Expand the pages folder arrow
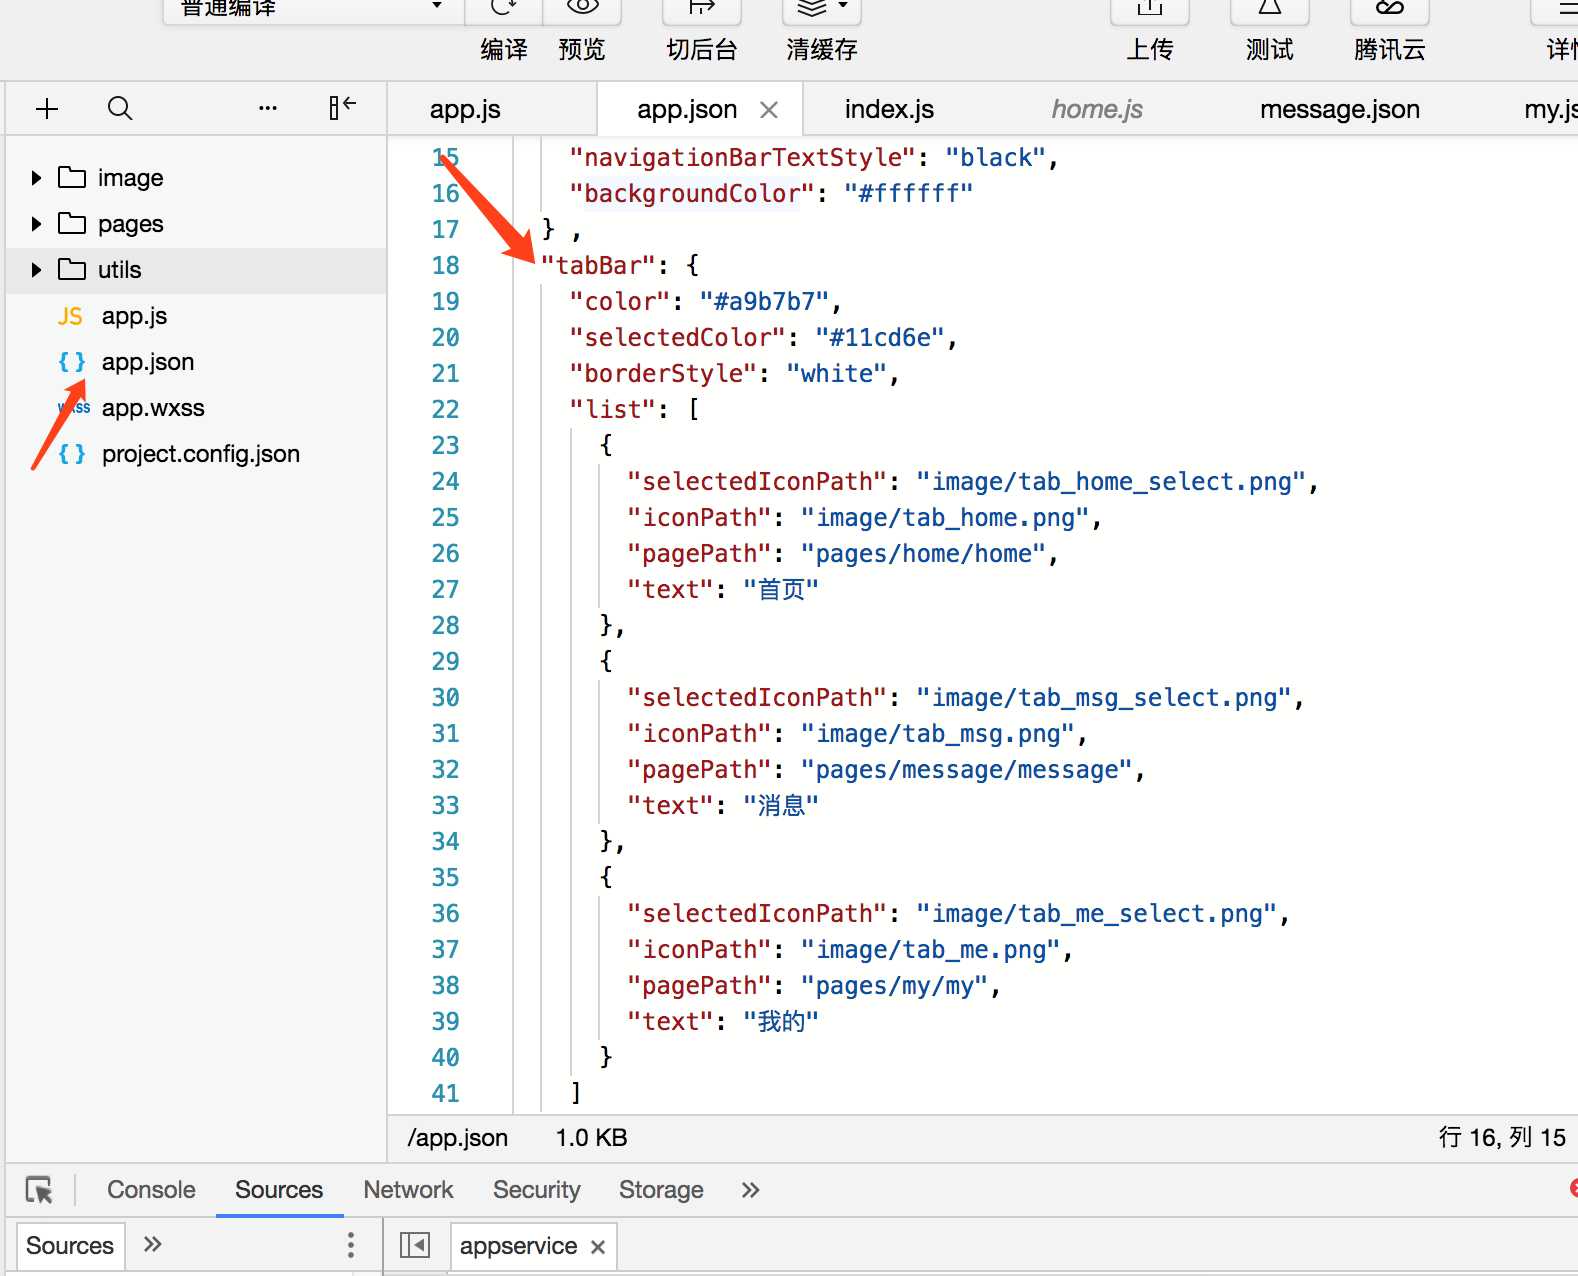This screenshot has width=1578, height=1276. (x=36, y=224)
